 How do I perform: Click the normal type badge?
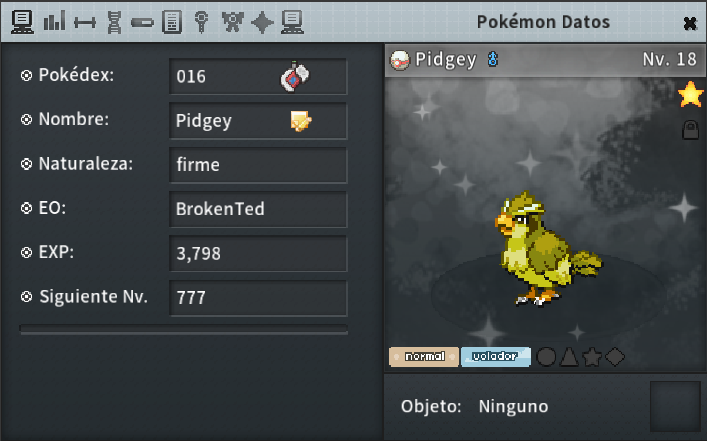[x=424, y=357]
